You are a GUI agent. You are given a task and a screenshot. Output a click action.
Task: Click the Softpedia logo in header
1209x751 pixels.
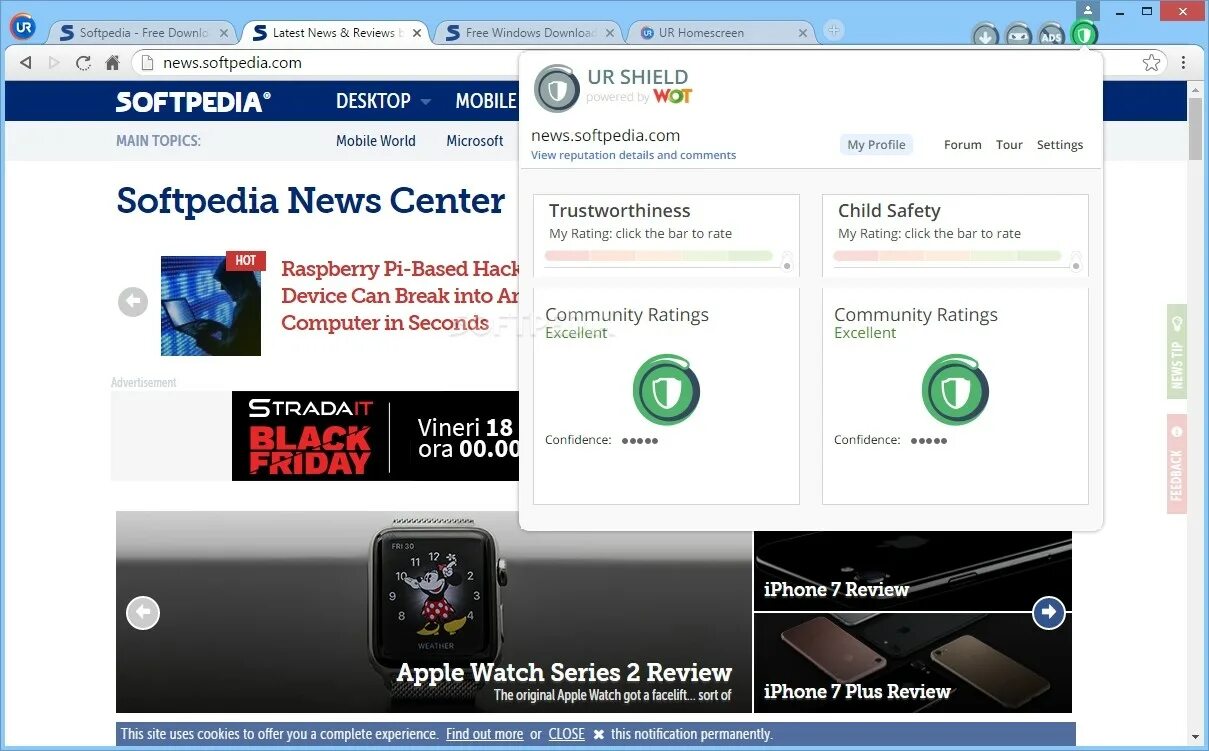click(x=193, y=101)
